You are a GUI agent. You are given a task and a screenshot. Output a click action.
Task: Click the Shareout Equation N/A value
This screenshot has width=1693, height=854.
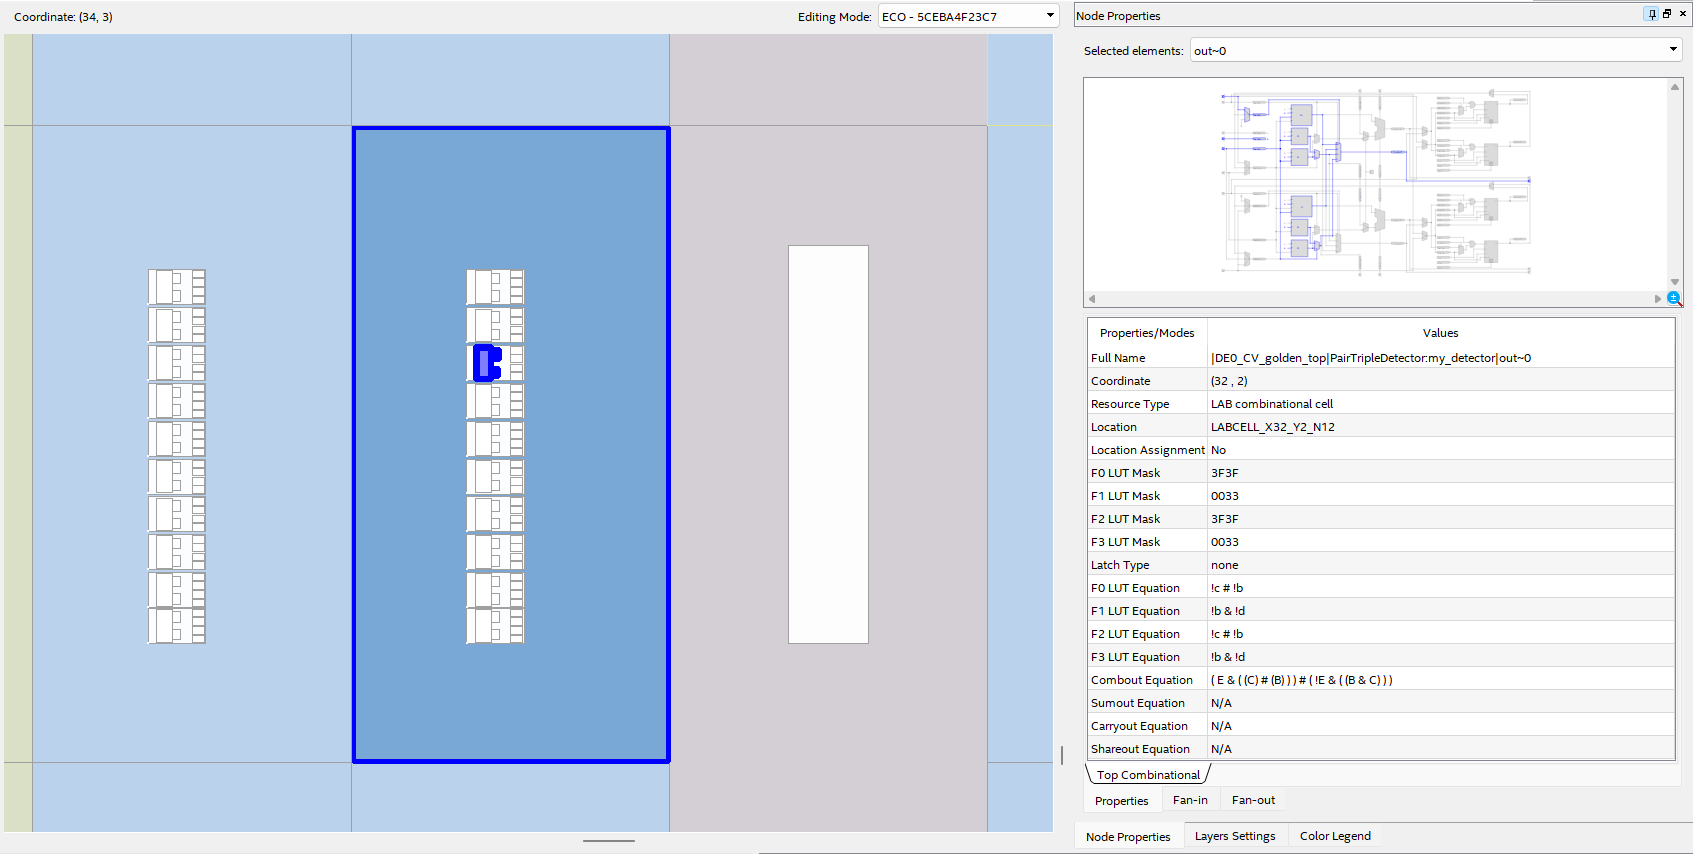pyautogui.click(x=1440, y=749)
